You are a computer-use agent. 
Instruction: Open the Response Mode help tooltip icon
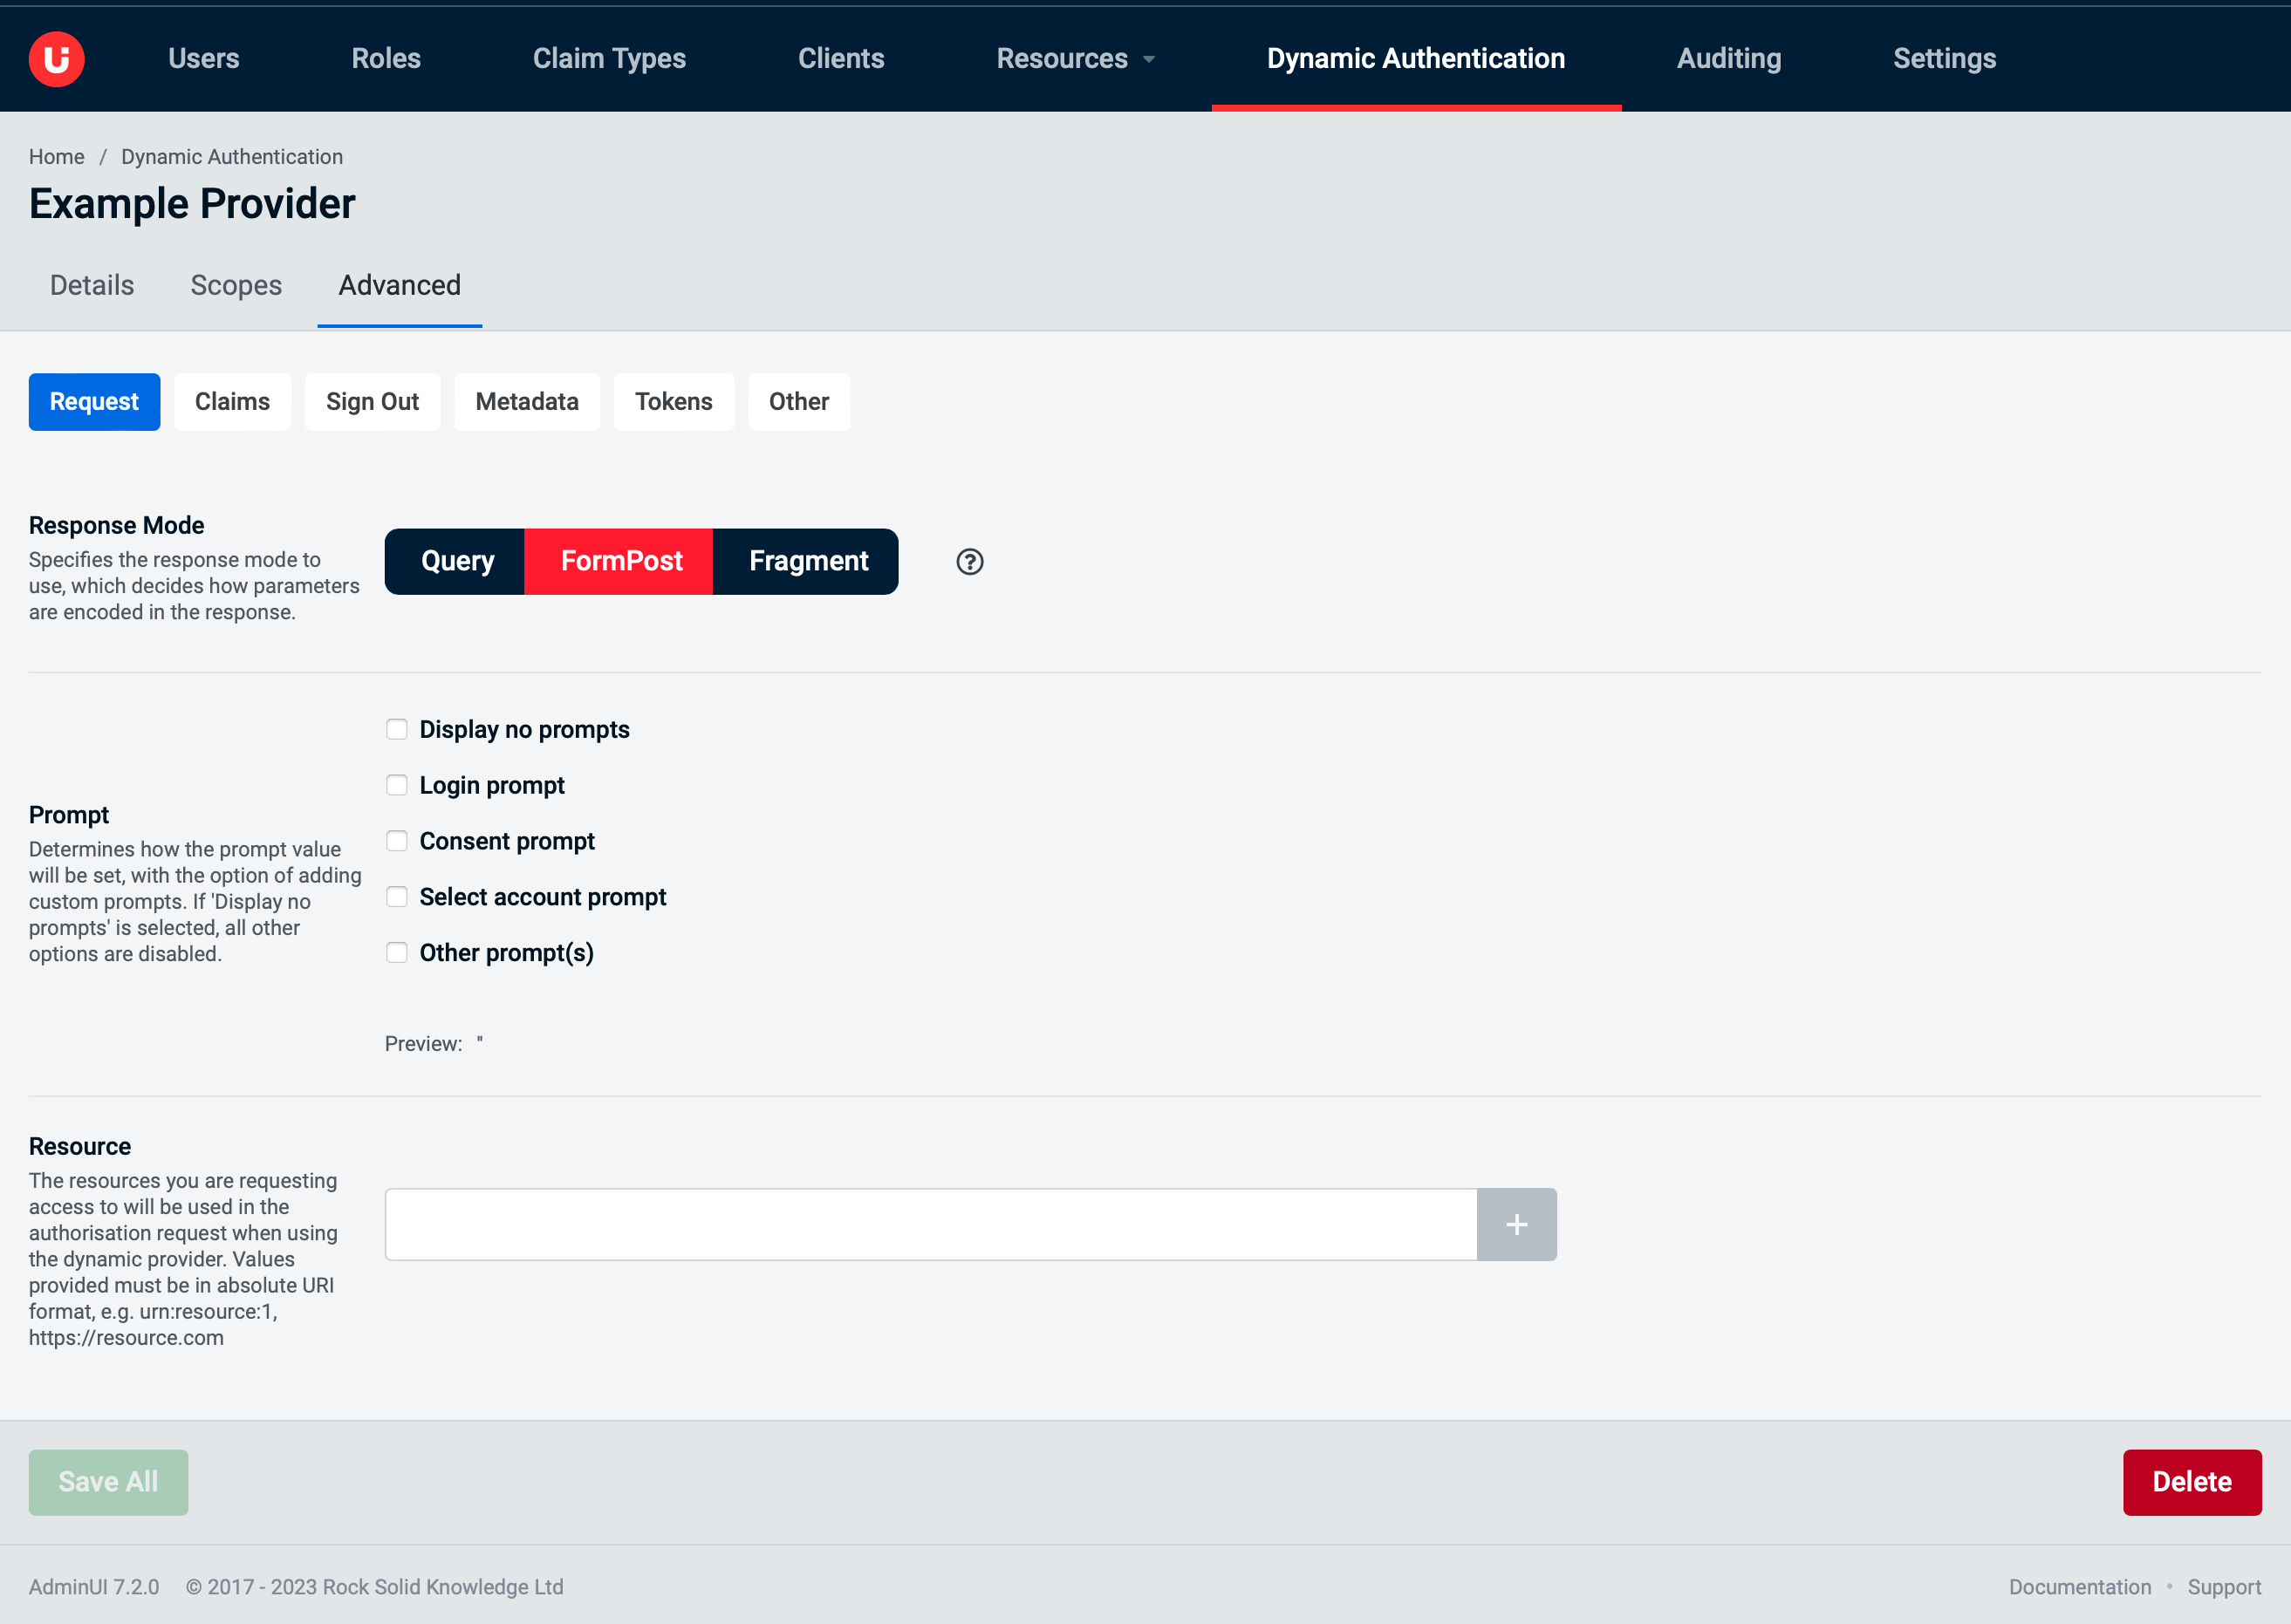pos(968,562)
